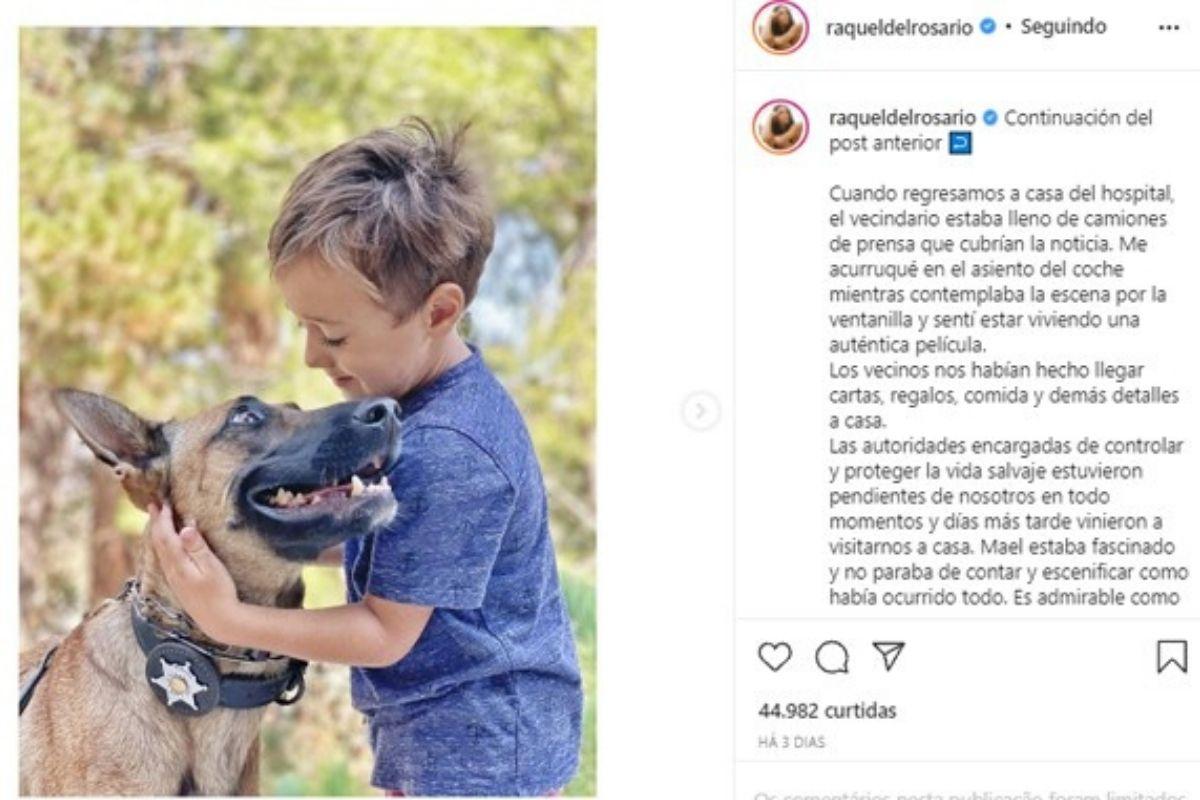Open raqueldelrosario username in the caption
The image size is (1200, 800).
[x=902, y=118]
